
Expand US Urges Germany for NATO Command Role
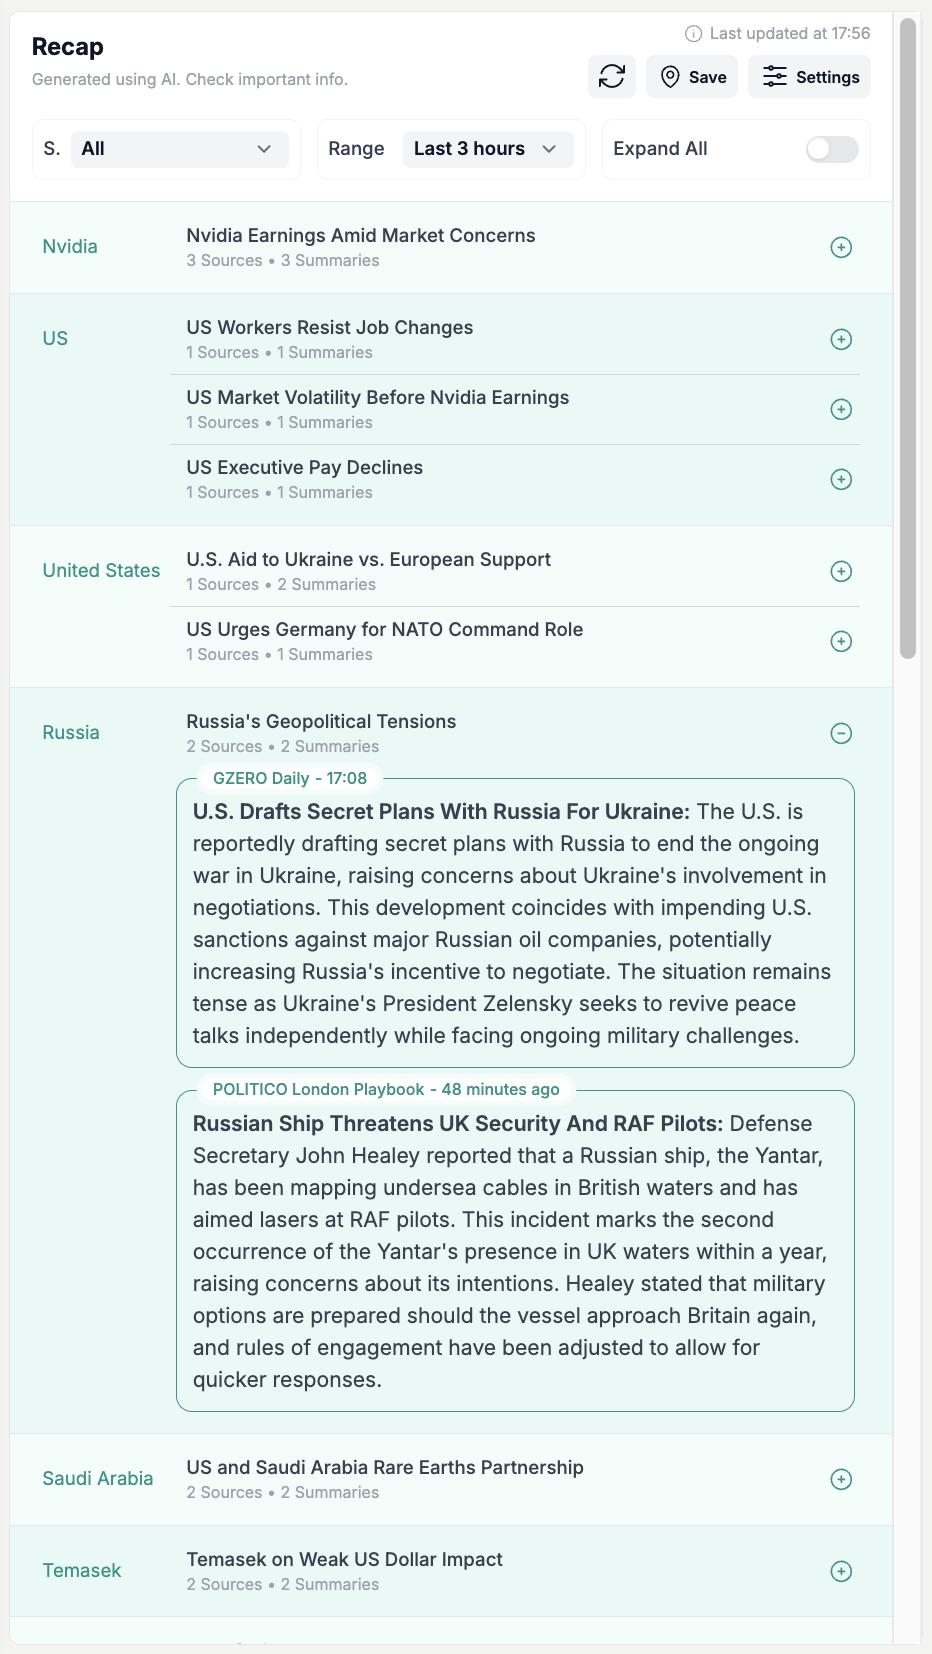coord(841,640)
